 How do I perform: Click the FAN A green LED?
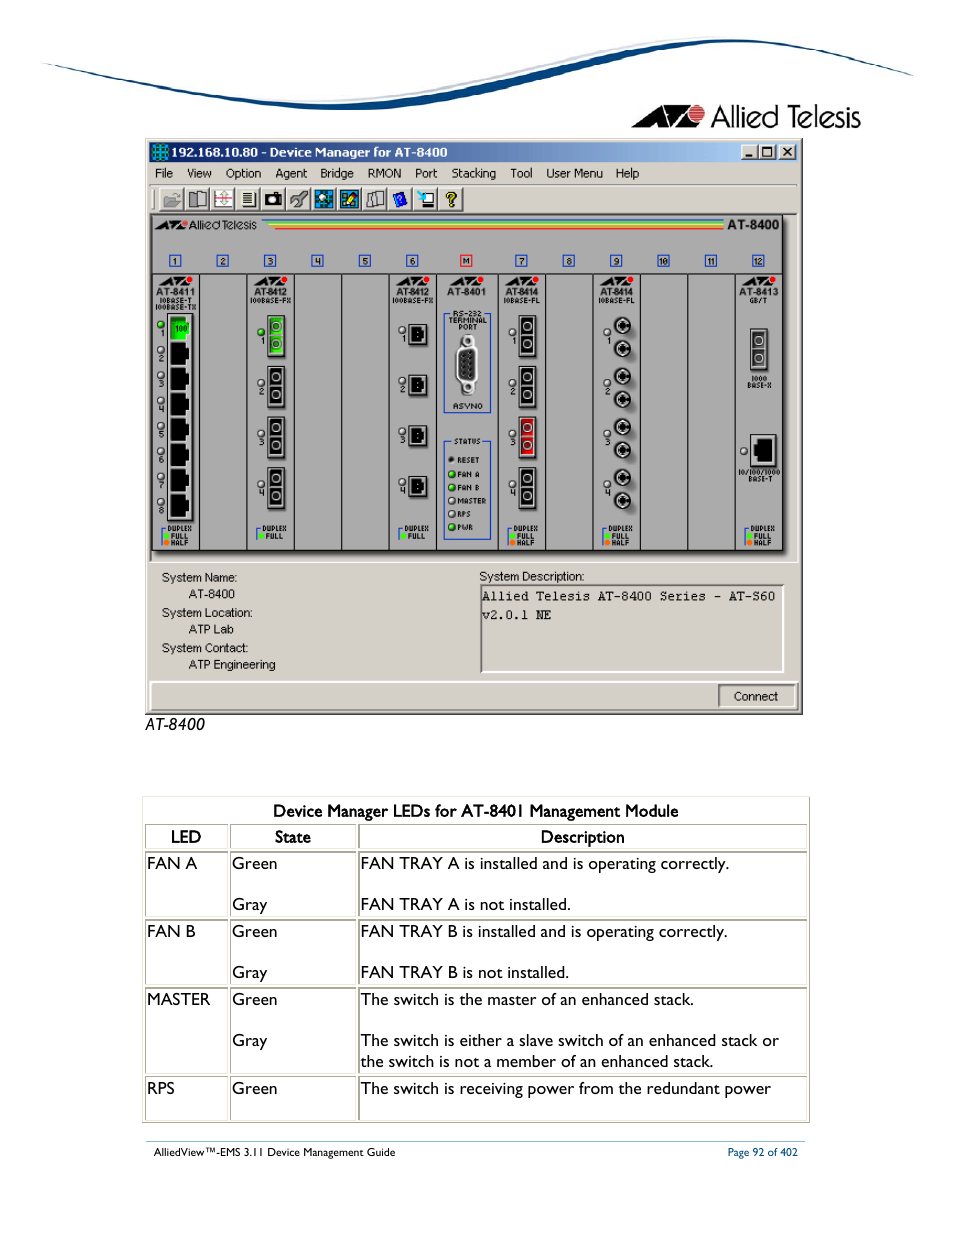coord(452,474)
